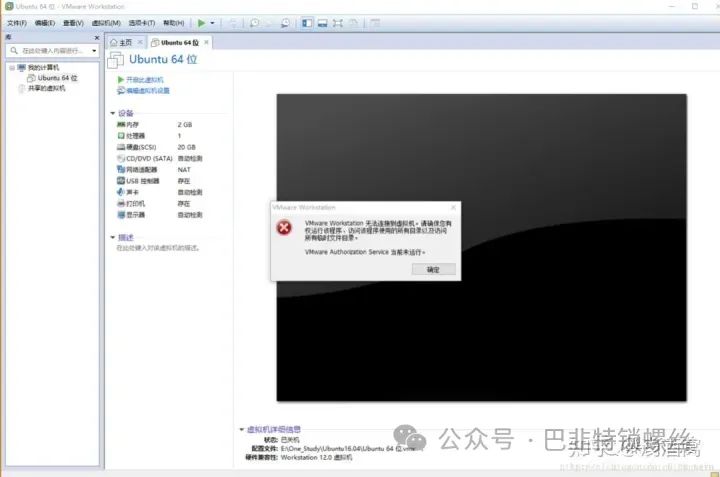The image size is (720, 477).
Task: Open the 选项卡(T) menu
Action: click(x=141, y=23)
